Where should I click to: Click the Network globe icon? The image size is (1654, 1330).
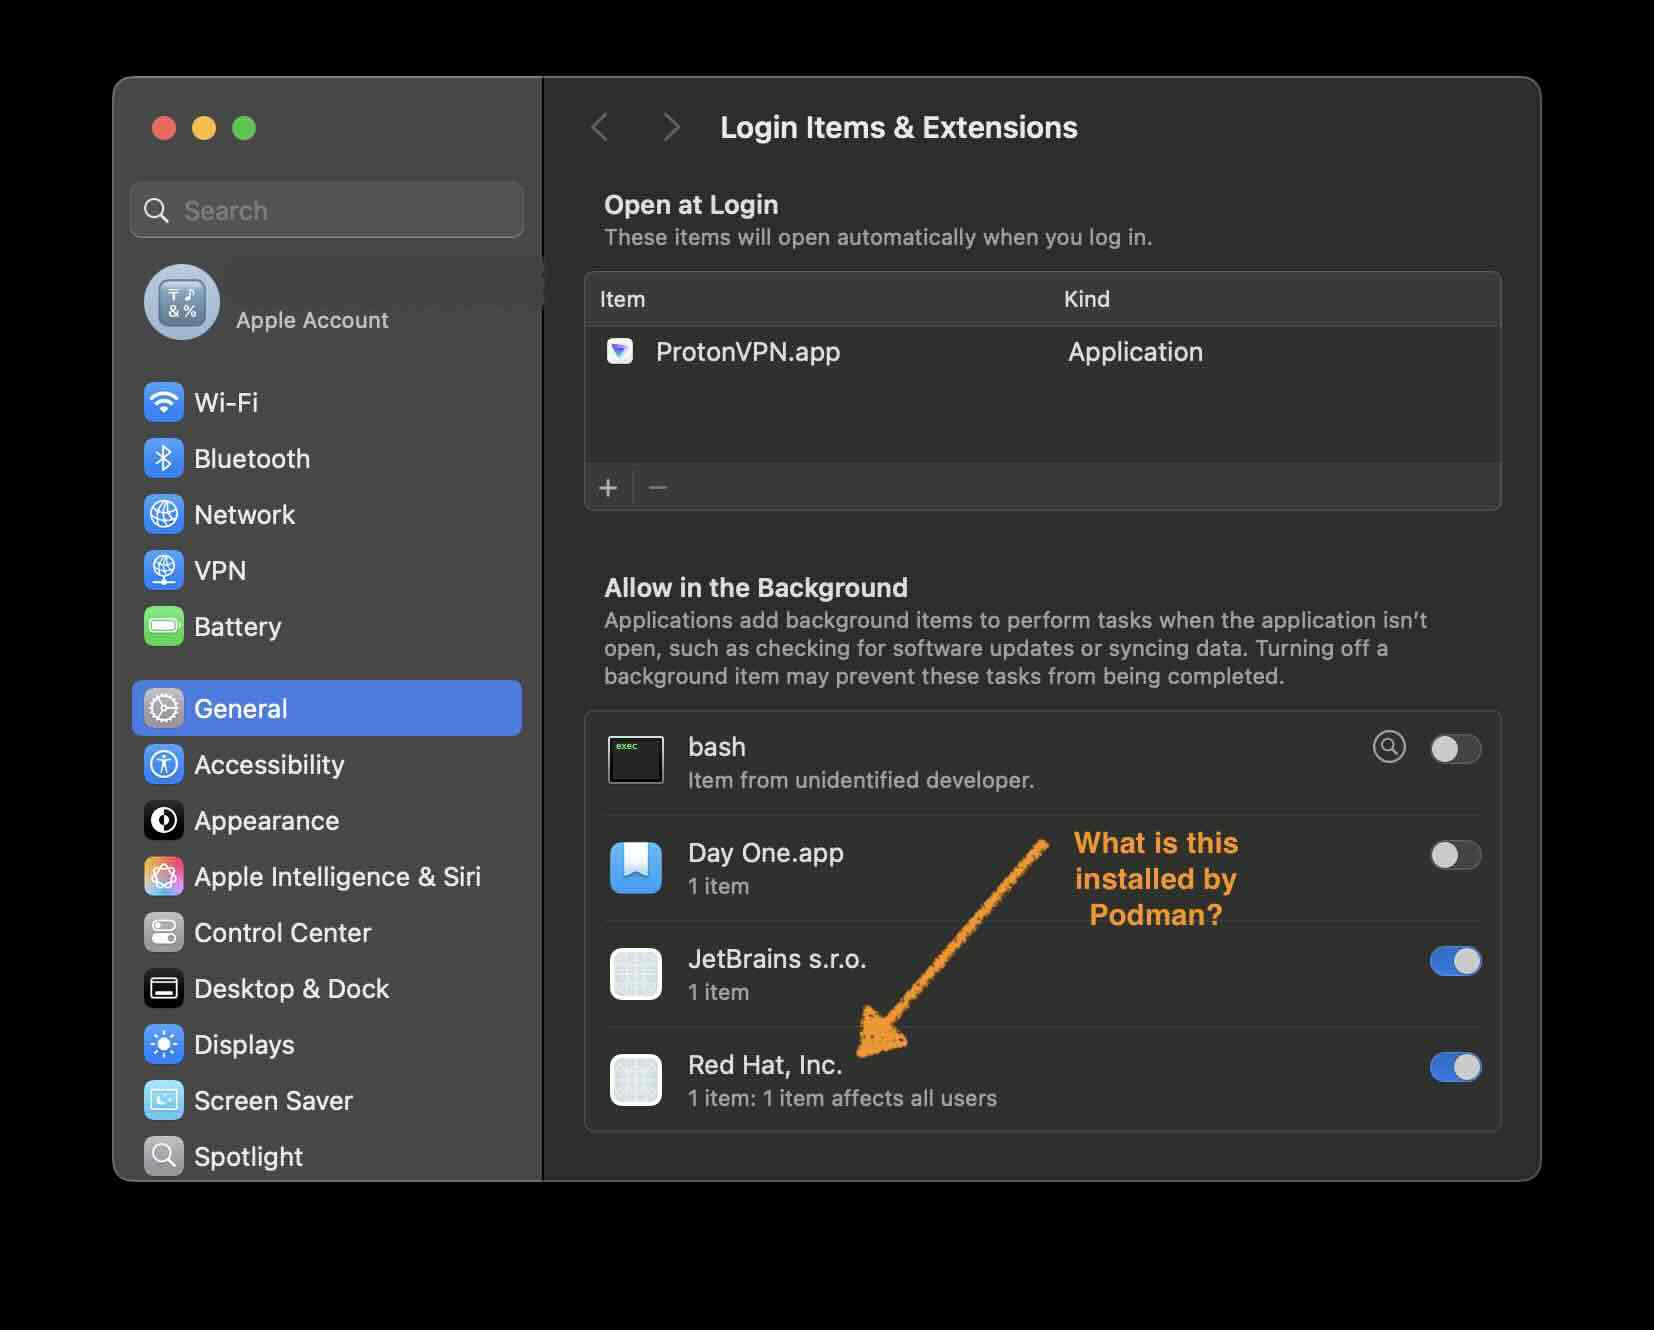(164, 514)
